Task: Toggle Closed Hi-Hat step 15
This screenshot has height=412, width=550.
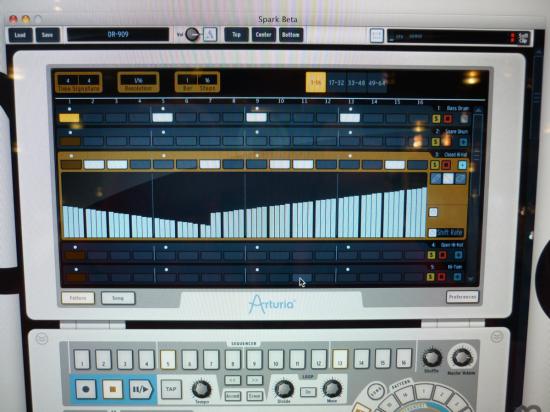Action: pyautogui.click(x=395, y=165)
